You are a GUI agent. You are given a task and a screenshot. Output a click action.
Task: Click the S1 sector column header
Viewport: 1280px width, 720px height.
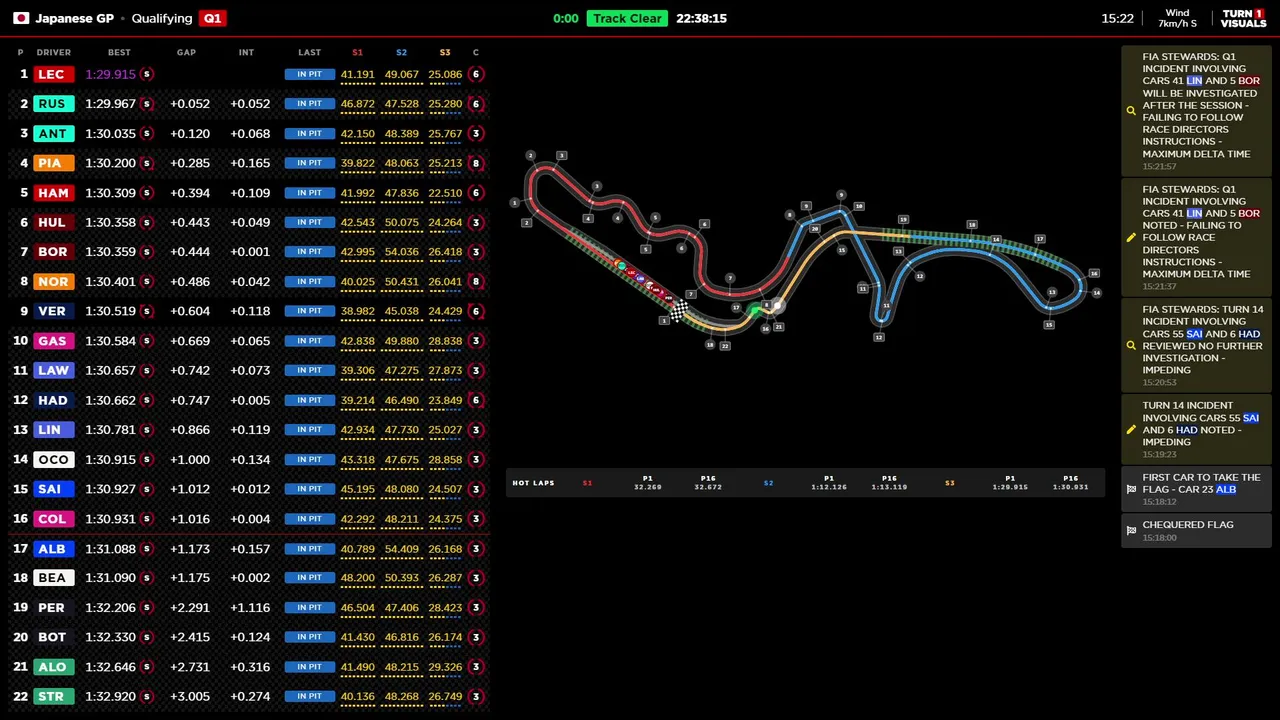[x=357, y=52]
